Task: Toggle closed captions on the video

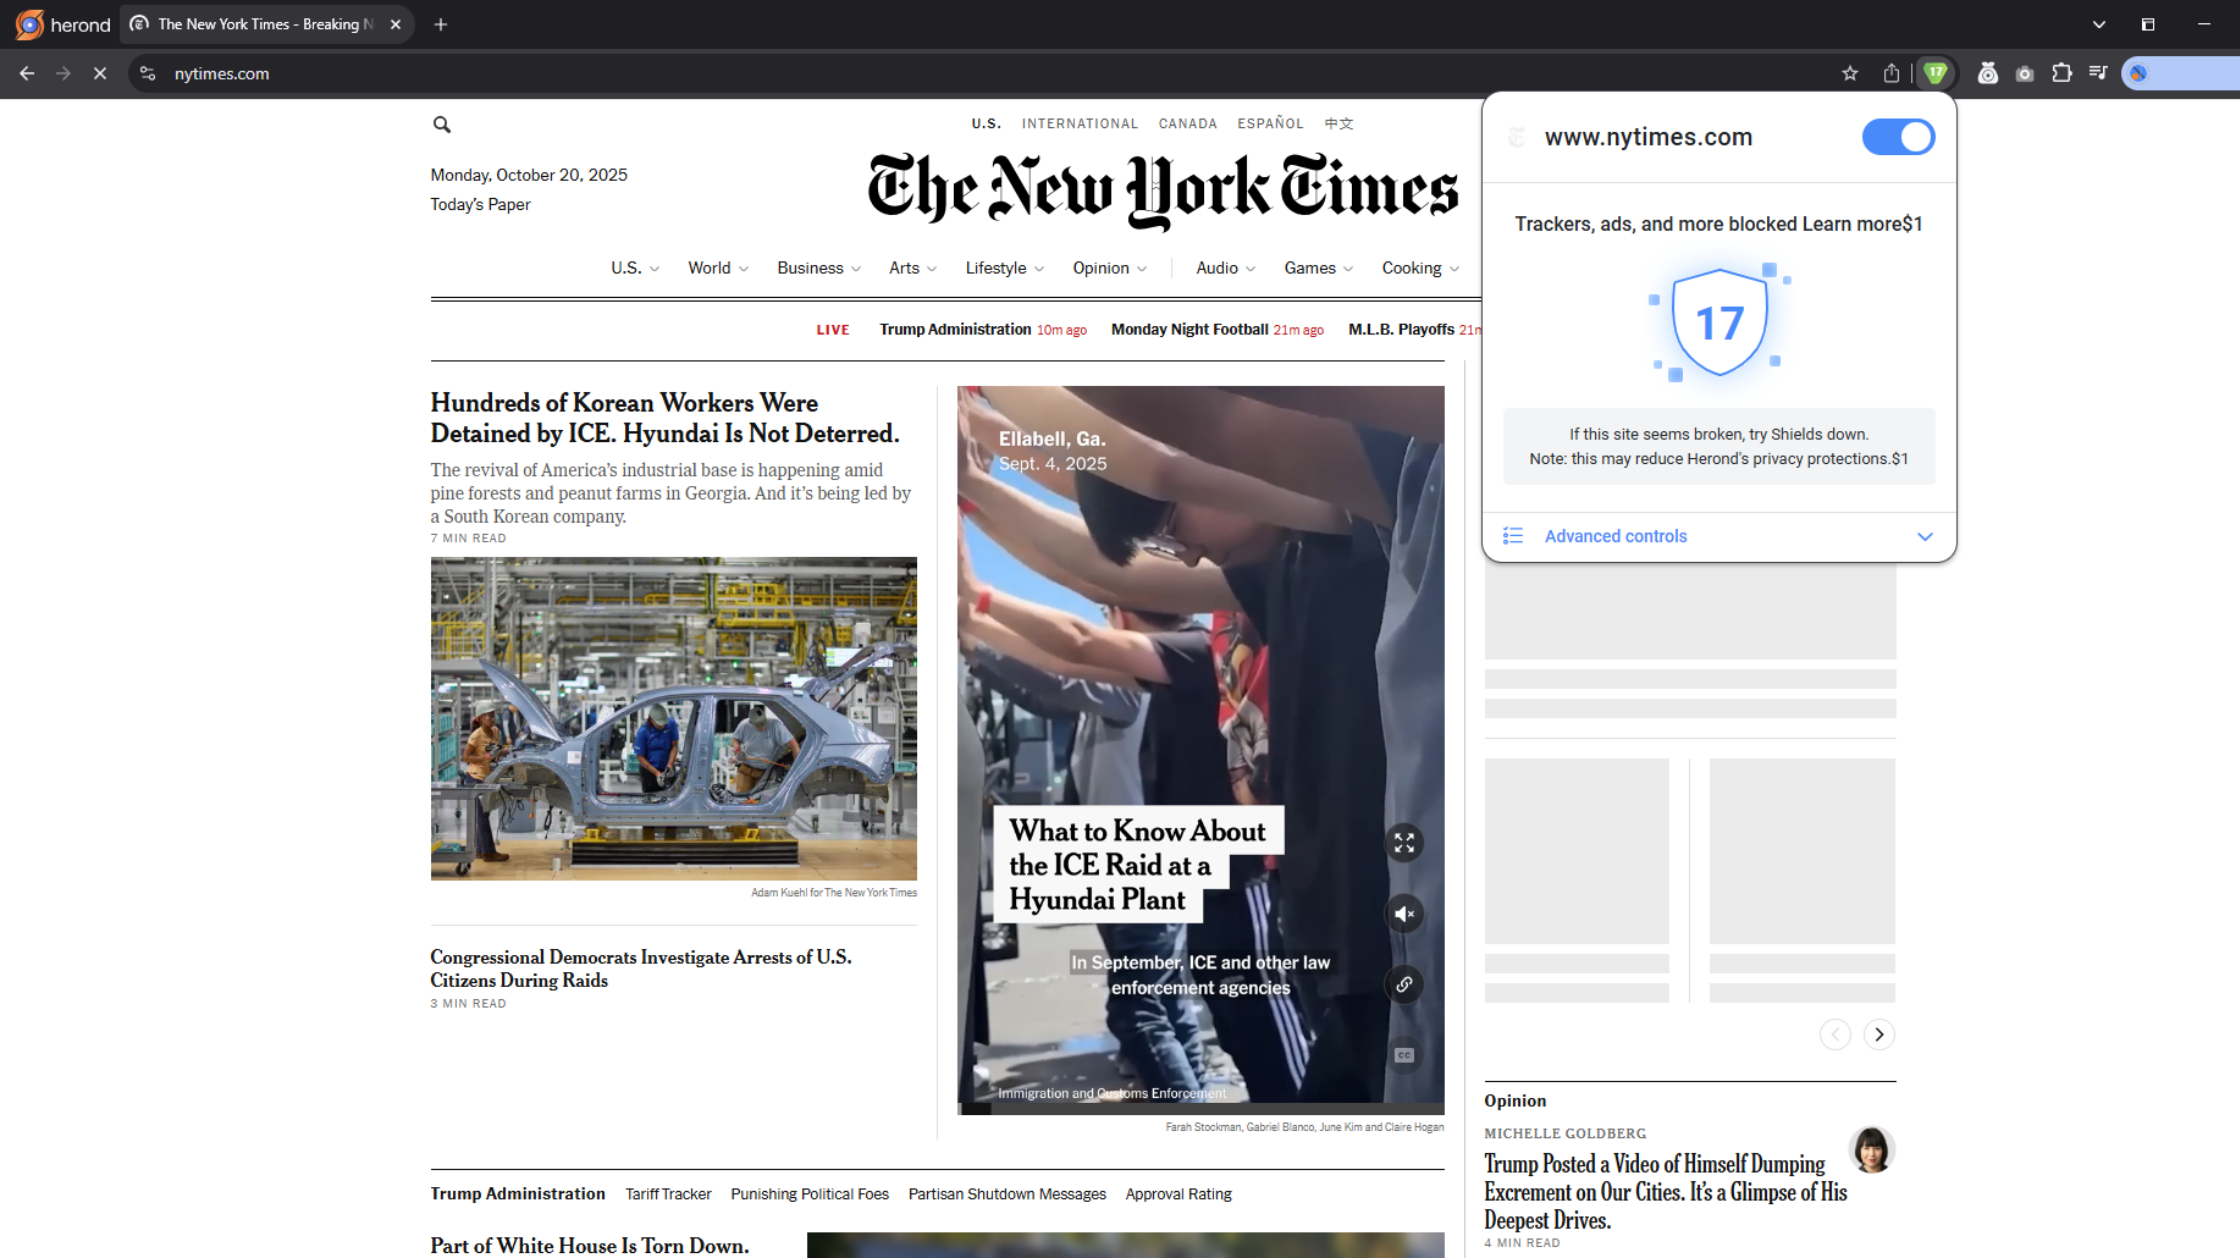Action: pyautogui.click(x=1403, y=1055)
